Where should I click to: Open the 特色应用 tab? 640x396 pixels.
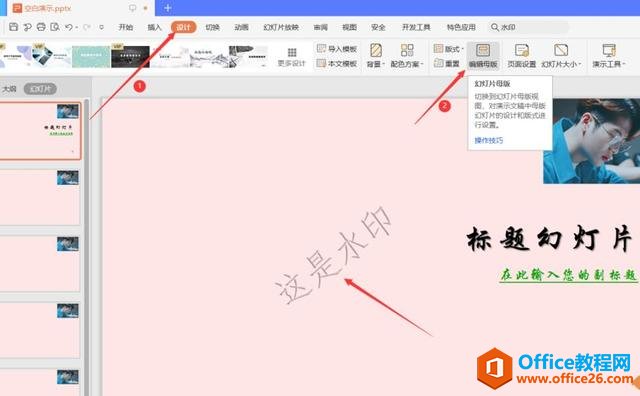tap(461, 27)
